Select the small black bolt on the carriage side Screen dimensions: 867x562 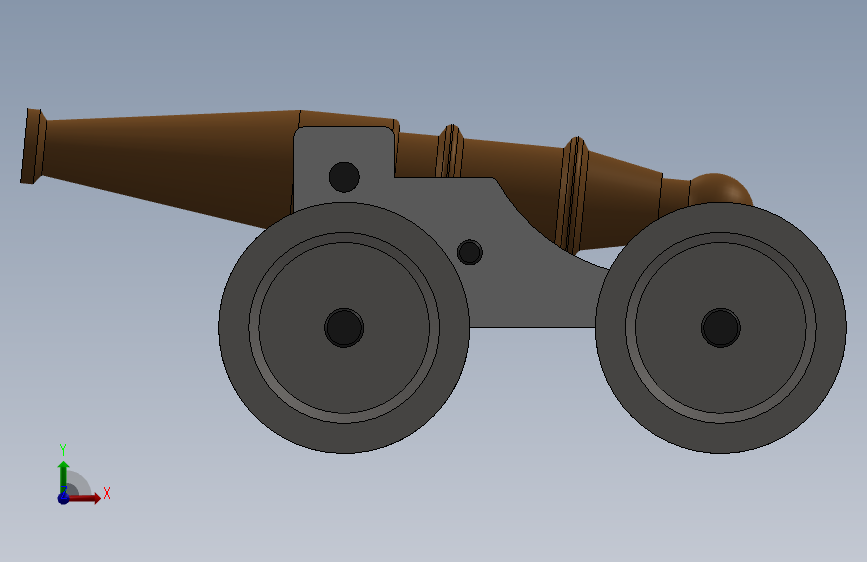click(469, 252)
